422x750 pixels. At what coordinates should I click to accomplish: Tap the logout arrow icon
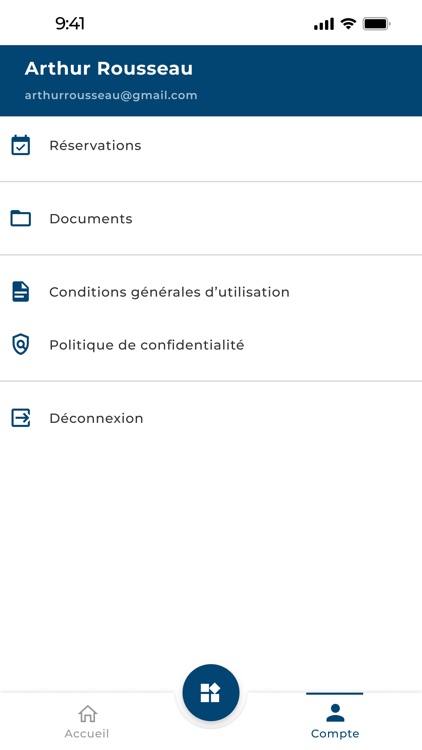coord(21,418)
